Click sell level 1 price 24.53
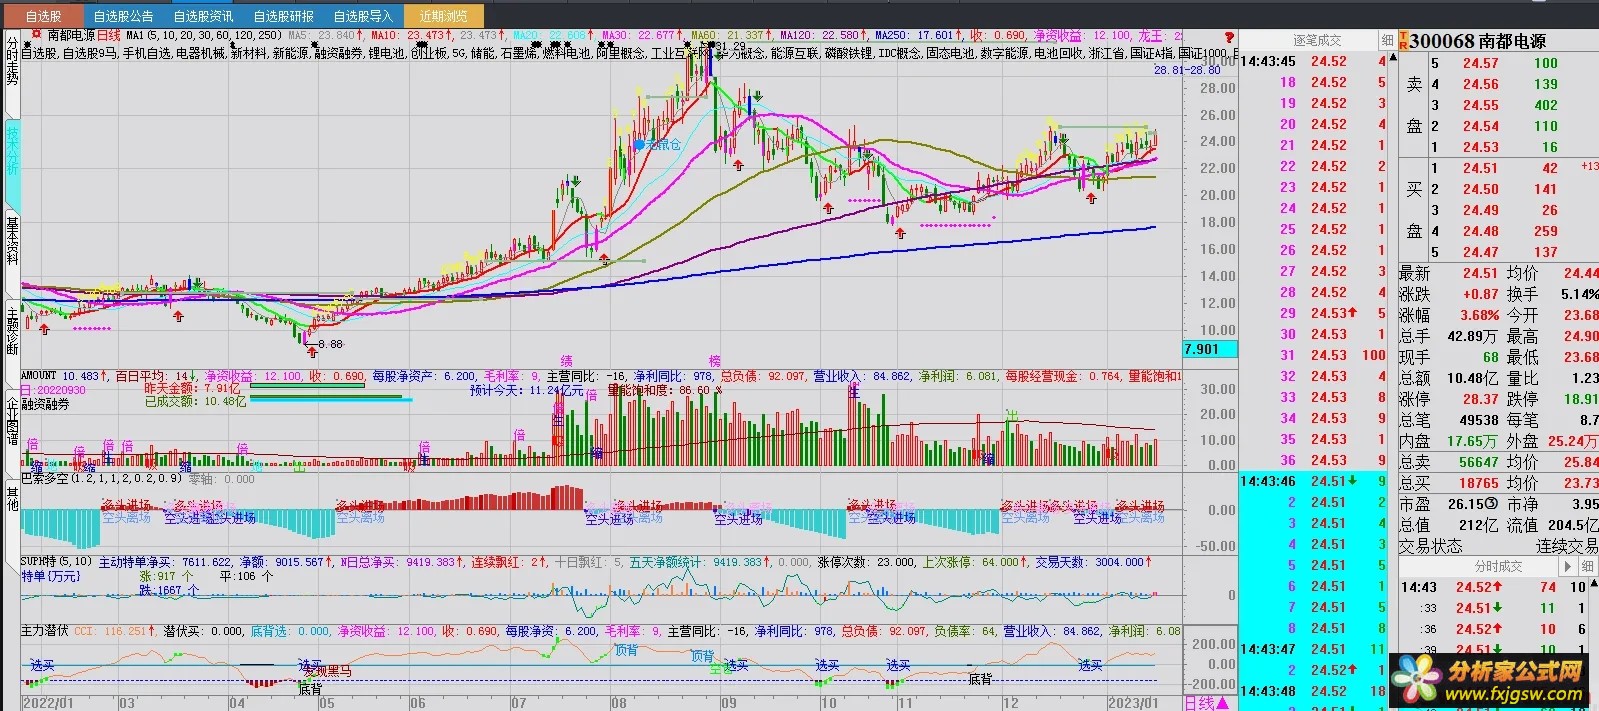Image resolution: width=1599 pixels, height=711 pixels. pos(1480,146)
